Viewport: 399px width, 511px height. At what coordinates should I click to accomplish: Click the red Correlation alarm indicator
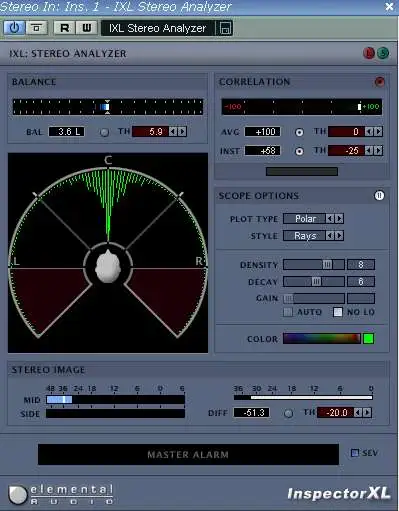pyautogui.click(x=379, y=82)
